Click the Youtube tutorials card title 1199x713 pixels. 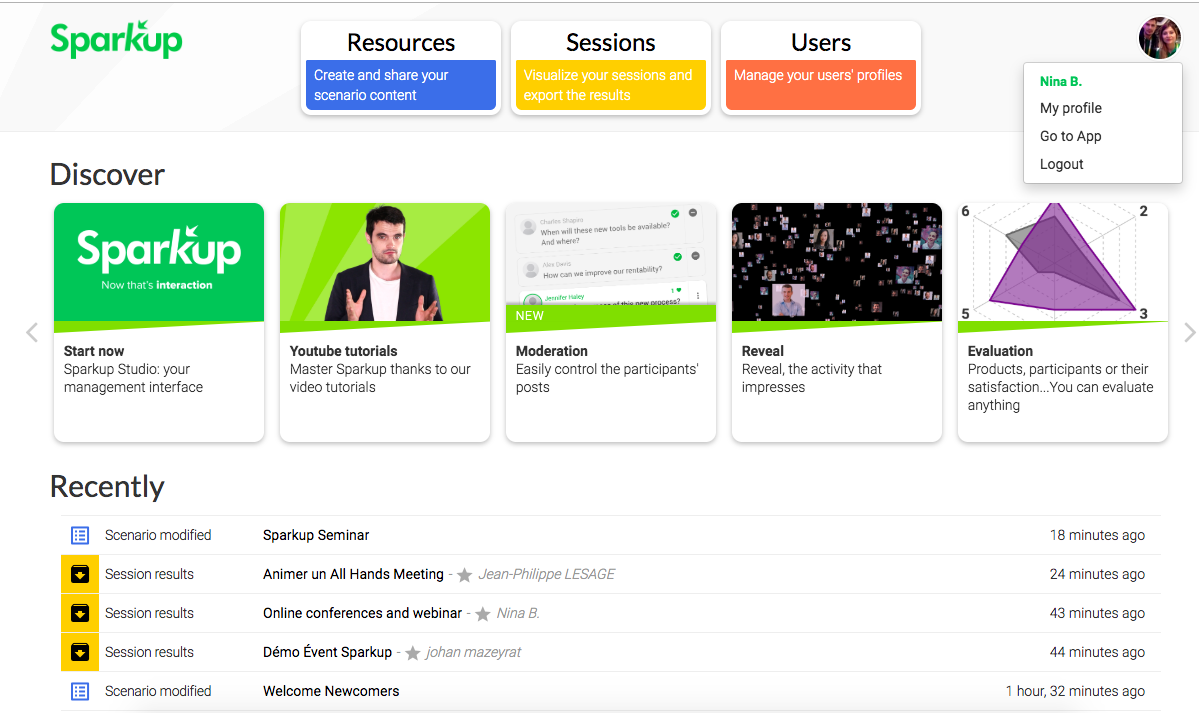coord(343,351)
